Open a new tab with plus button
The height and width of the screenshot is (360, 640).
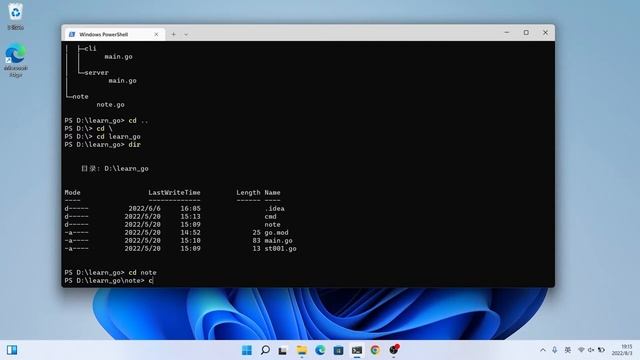tap(173, 34)
